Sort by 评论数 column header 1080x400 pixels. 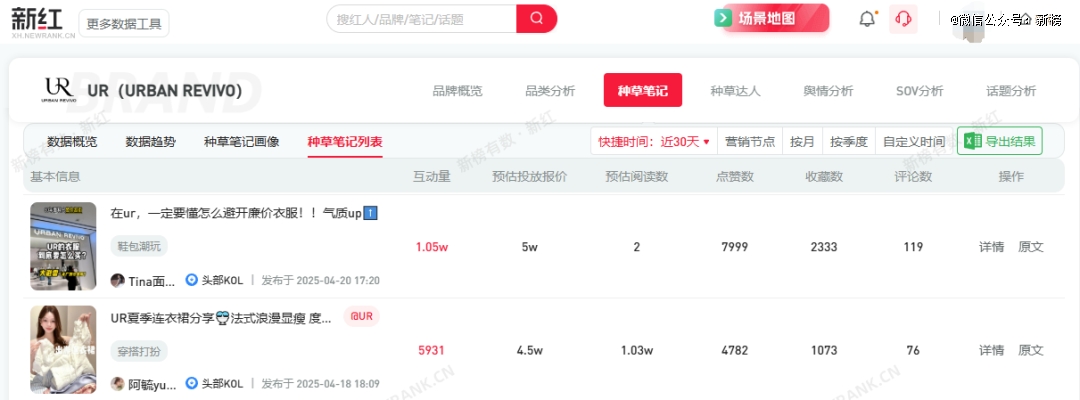tap(913, 177)
